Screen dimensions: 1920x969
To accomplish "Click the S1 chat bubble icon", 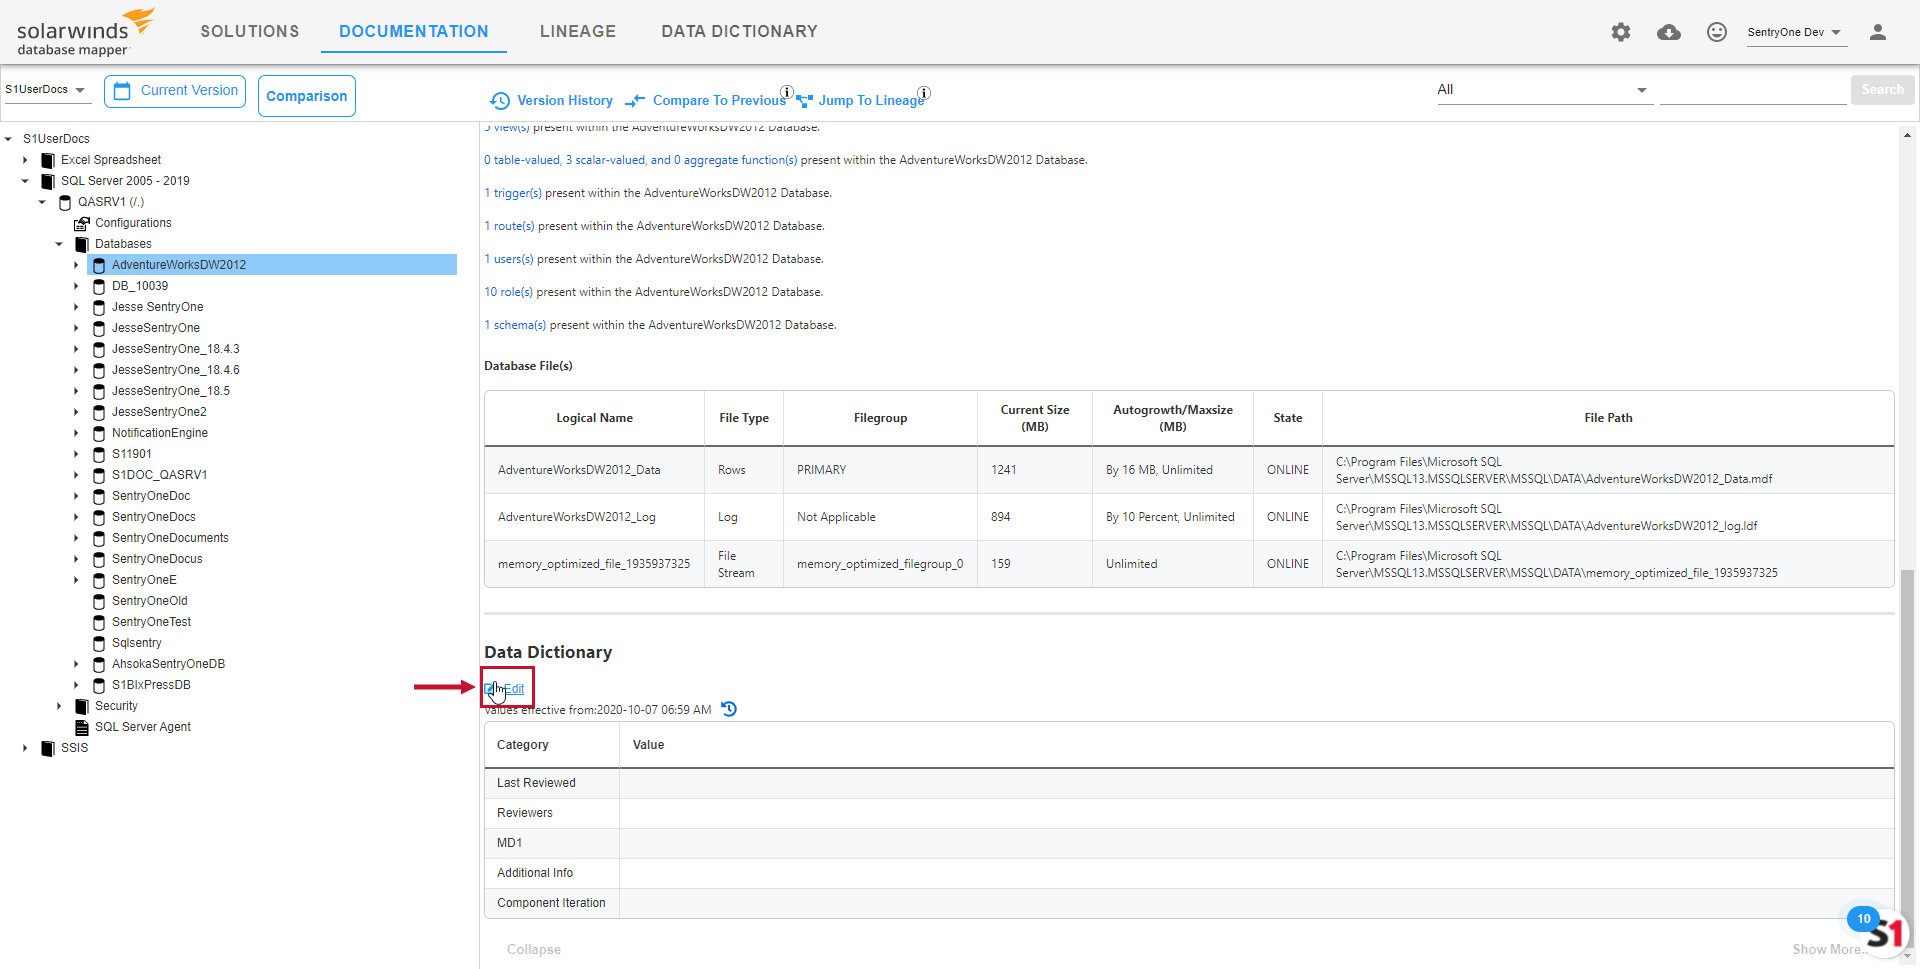I will (1884, 933).
